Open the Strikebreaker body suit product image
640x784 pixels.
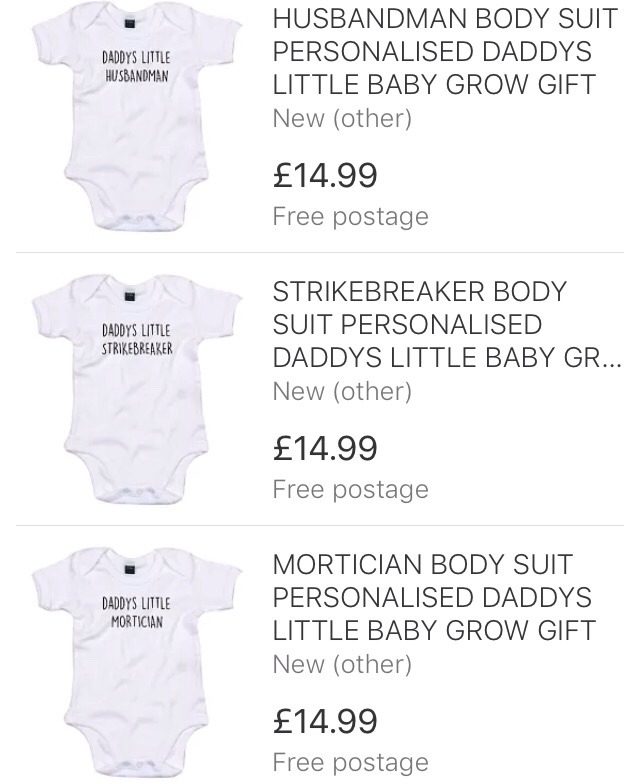135,392
